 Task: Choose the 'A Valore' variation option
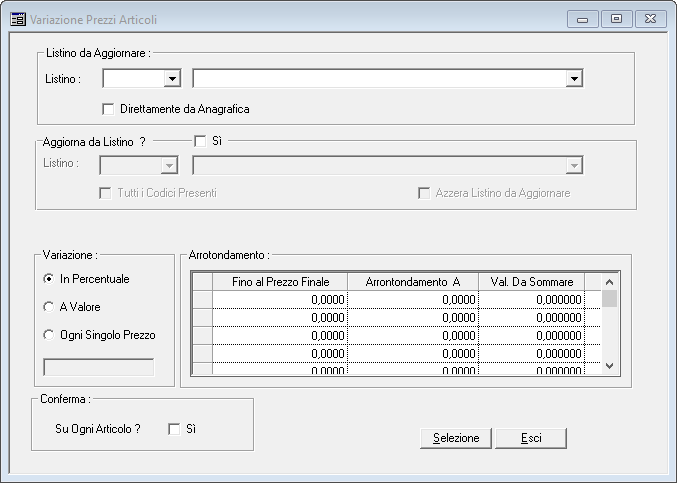[x=48, y=307]
